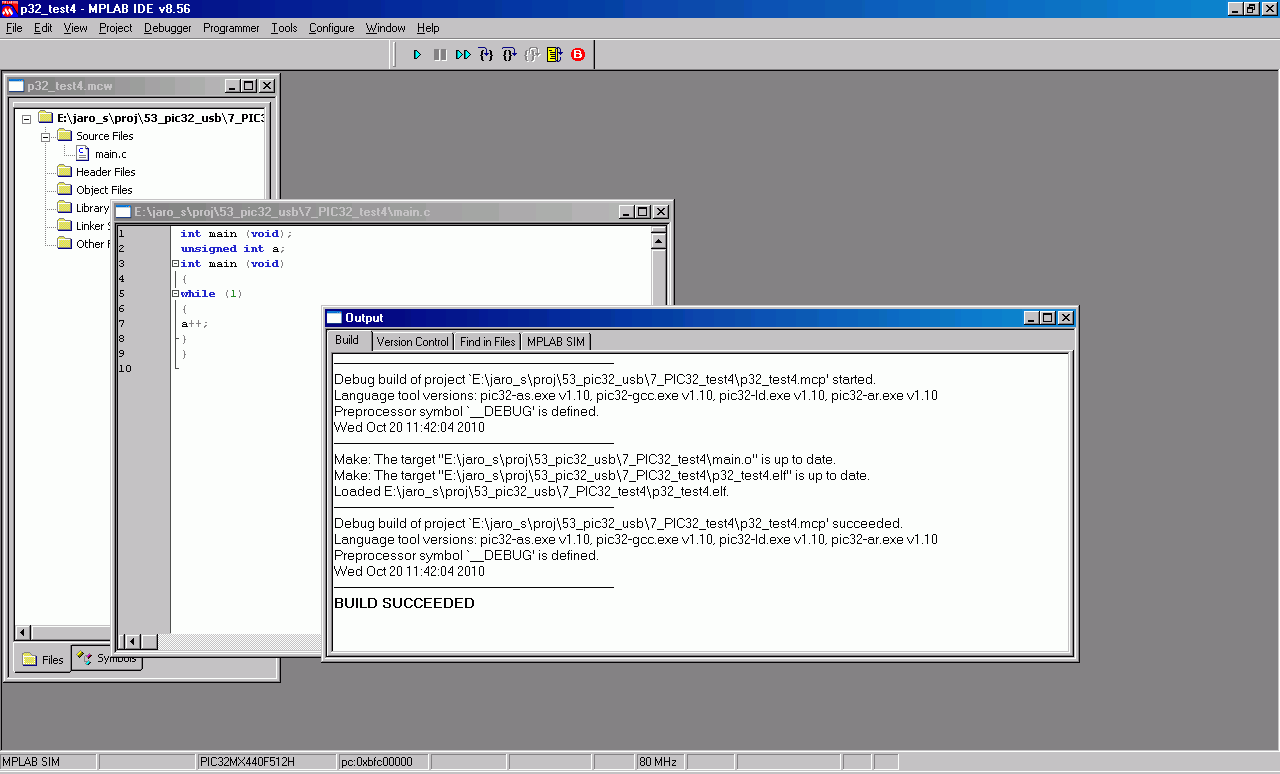Click BUILD SUCCEEDED text in output

pos(404,603)
